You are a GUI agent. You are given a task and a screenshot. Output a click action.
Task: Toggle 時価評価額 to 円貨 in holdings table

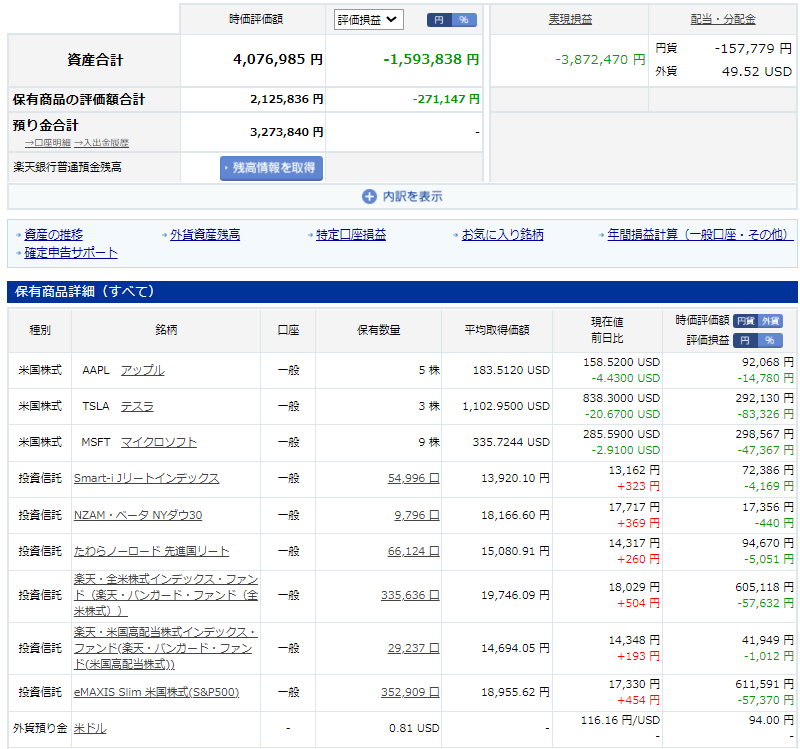click(x=746, y=321)
